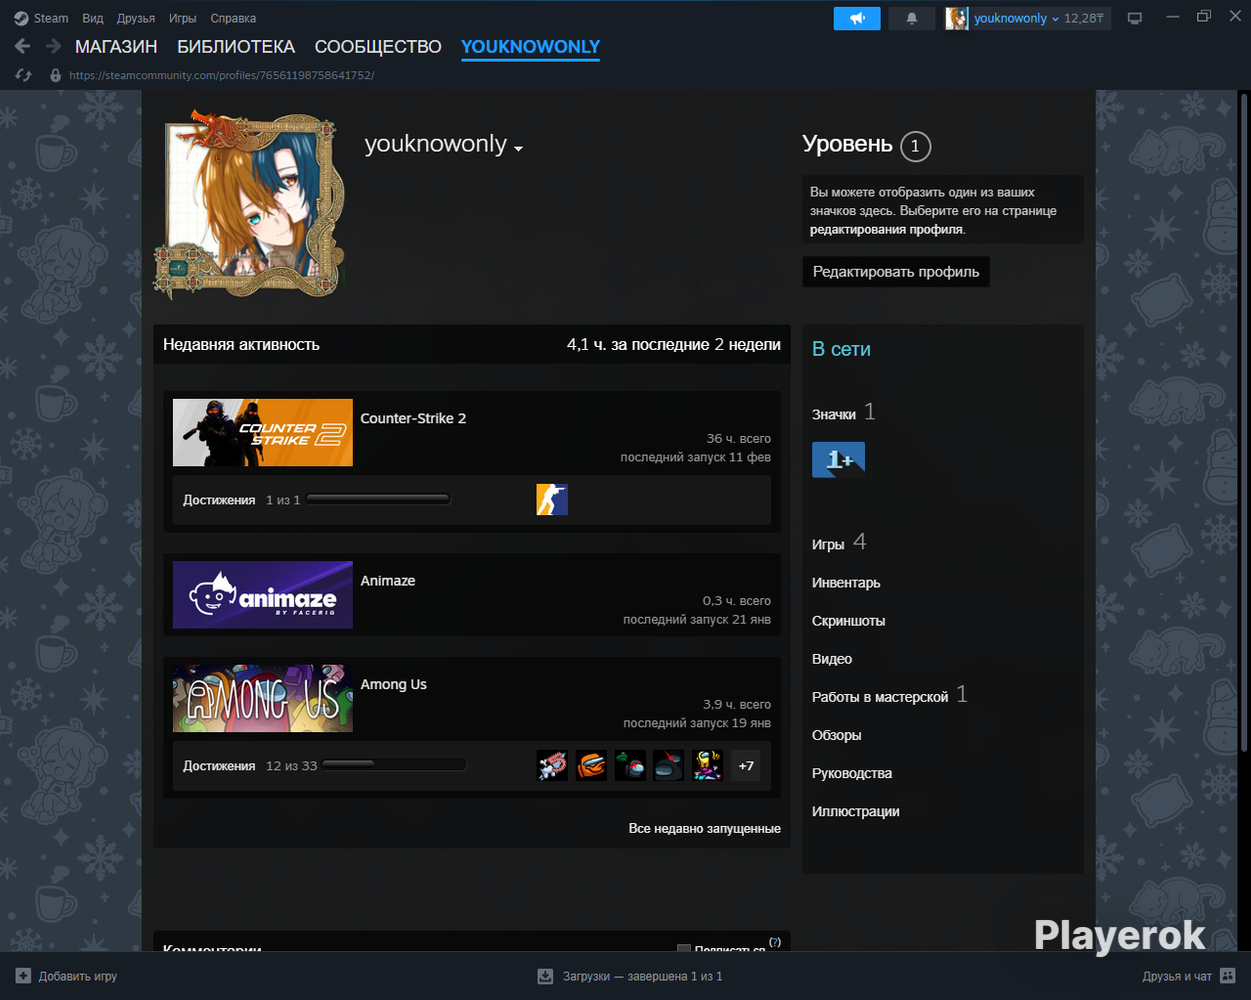Open the Видео link
The image size is (1251, 1000).
(832, 659)
